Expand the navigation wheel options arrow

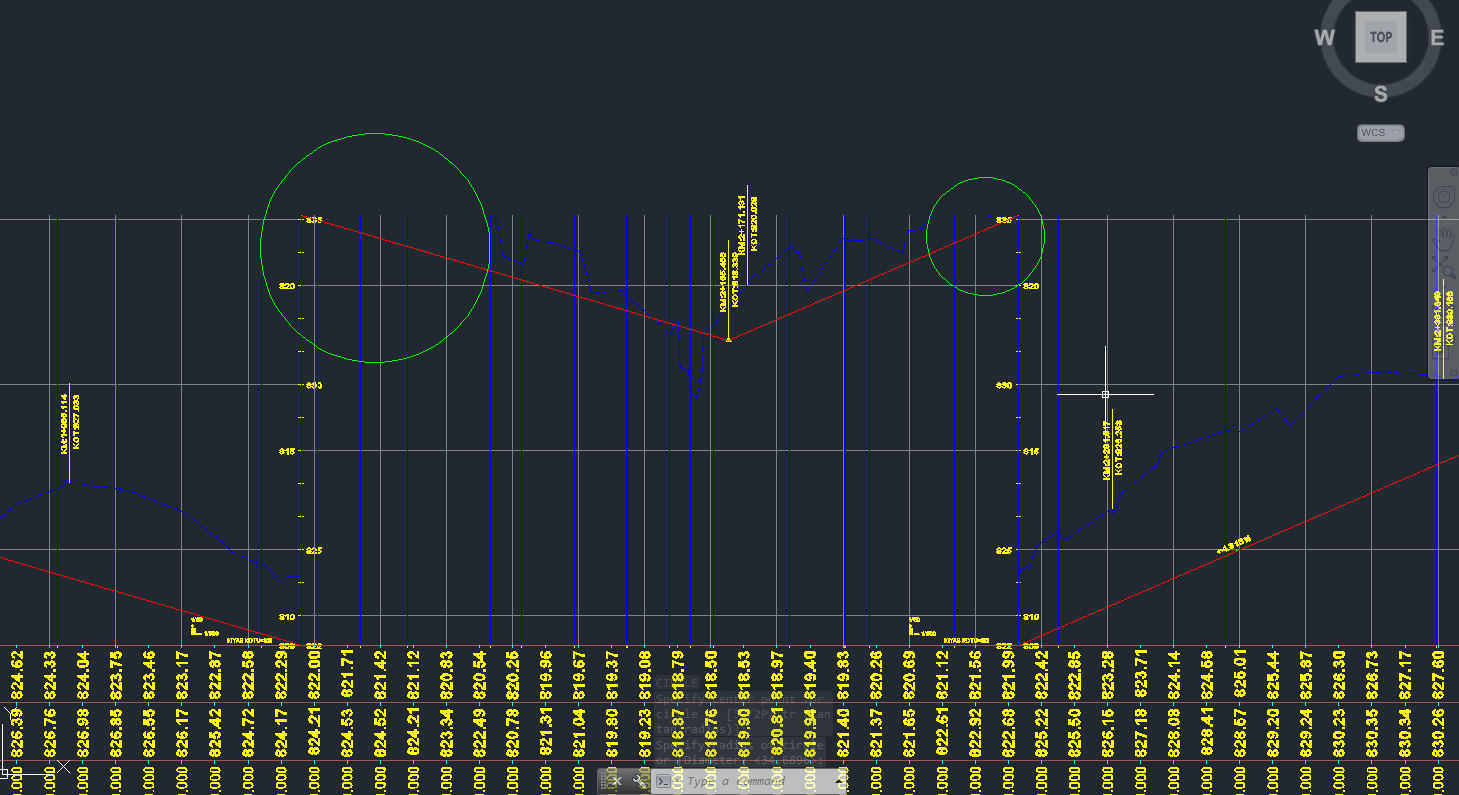coord(1443,218)
